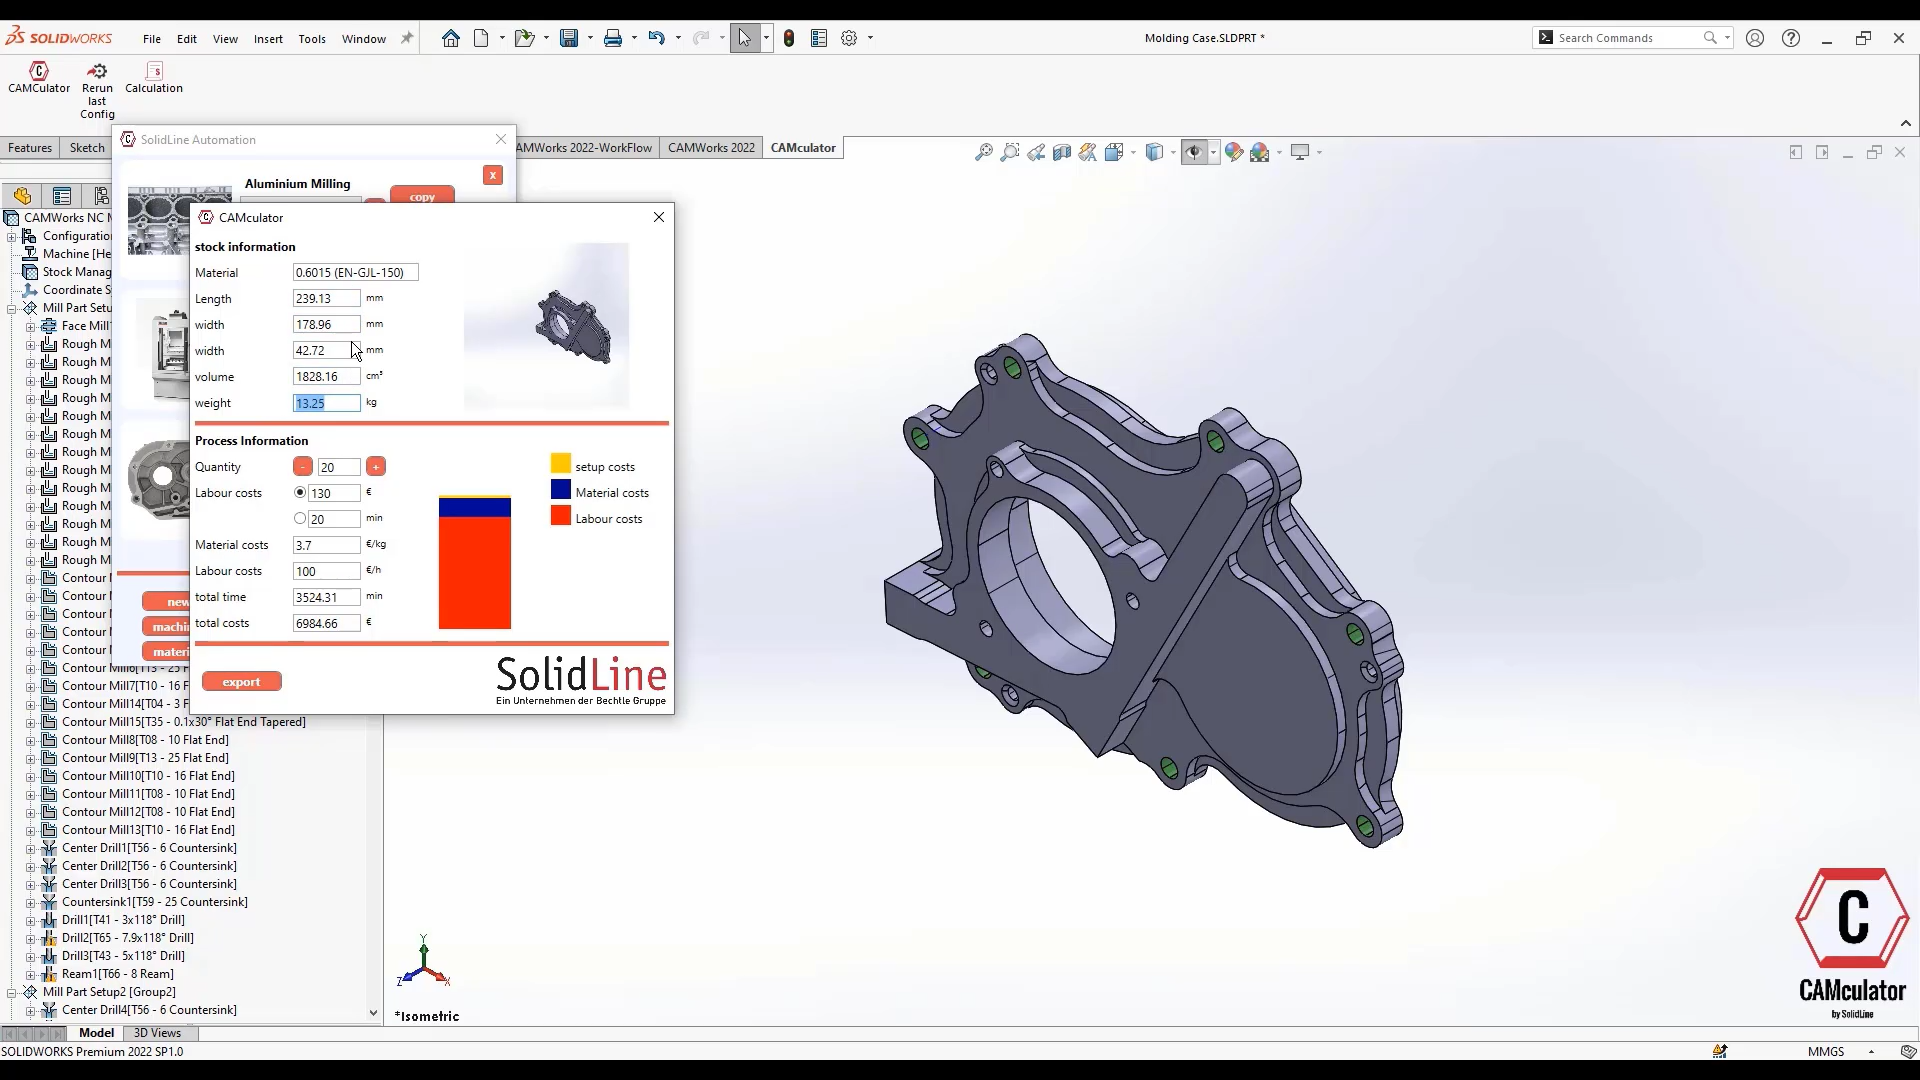Click the red export button
The image size is (1920, 1080).
(241, 682)
